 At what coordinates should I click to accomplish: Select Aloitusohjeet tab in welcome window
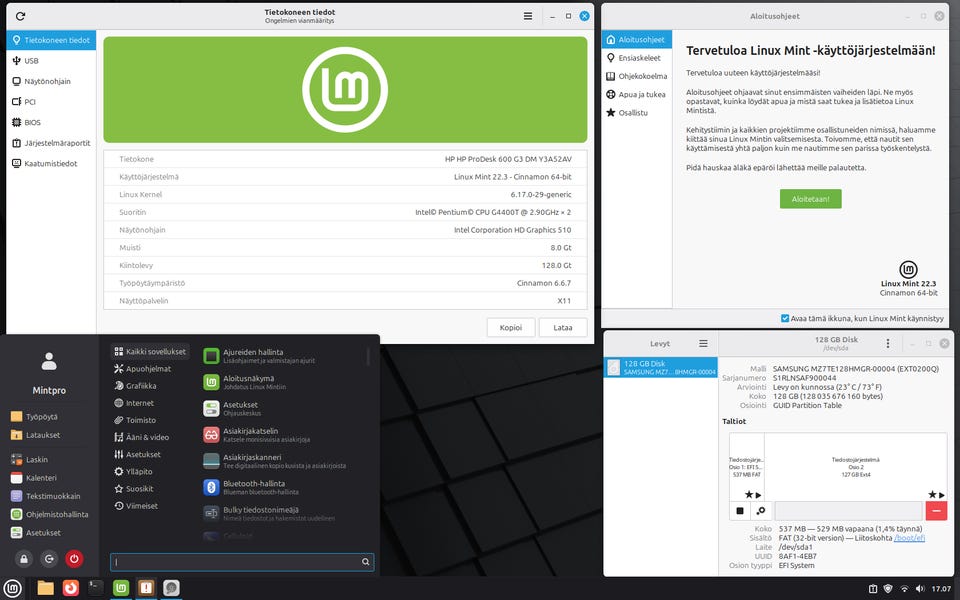[x=636, y=40]
